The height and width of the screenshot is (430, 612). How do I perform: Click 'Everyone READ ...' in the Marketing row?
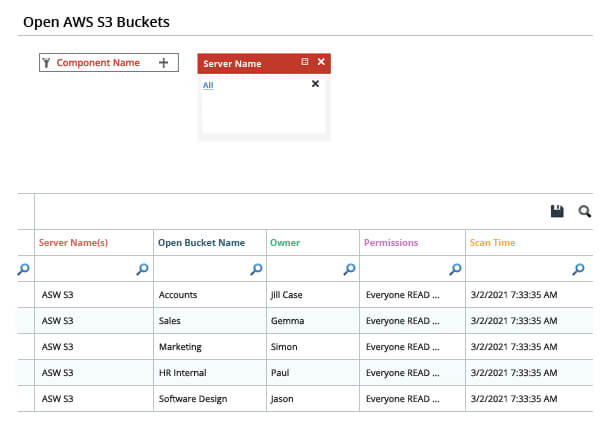[x=402, y=347]
